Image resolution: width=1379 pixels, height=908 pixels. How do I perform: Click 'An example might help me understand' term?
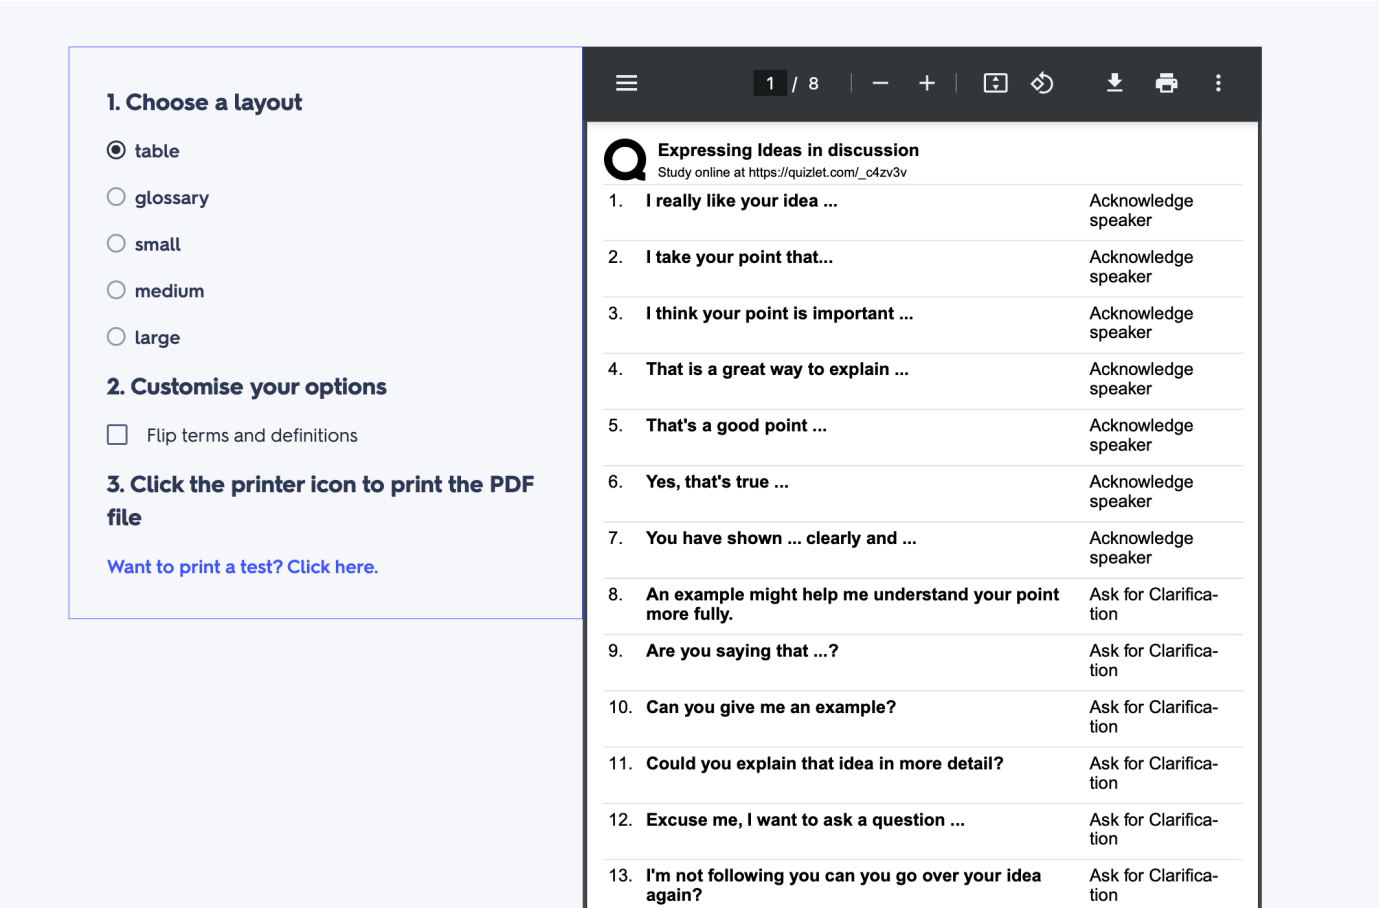coord(852,604)
